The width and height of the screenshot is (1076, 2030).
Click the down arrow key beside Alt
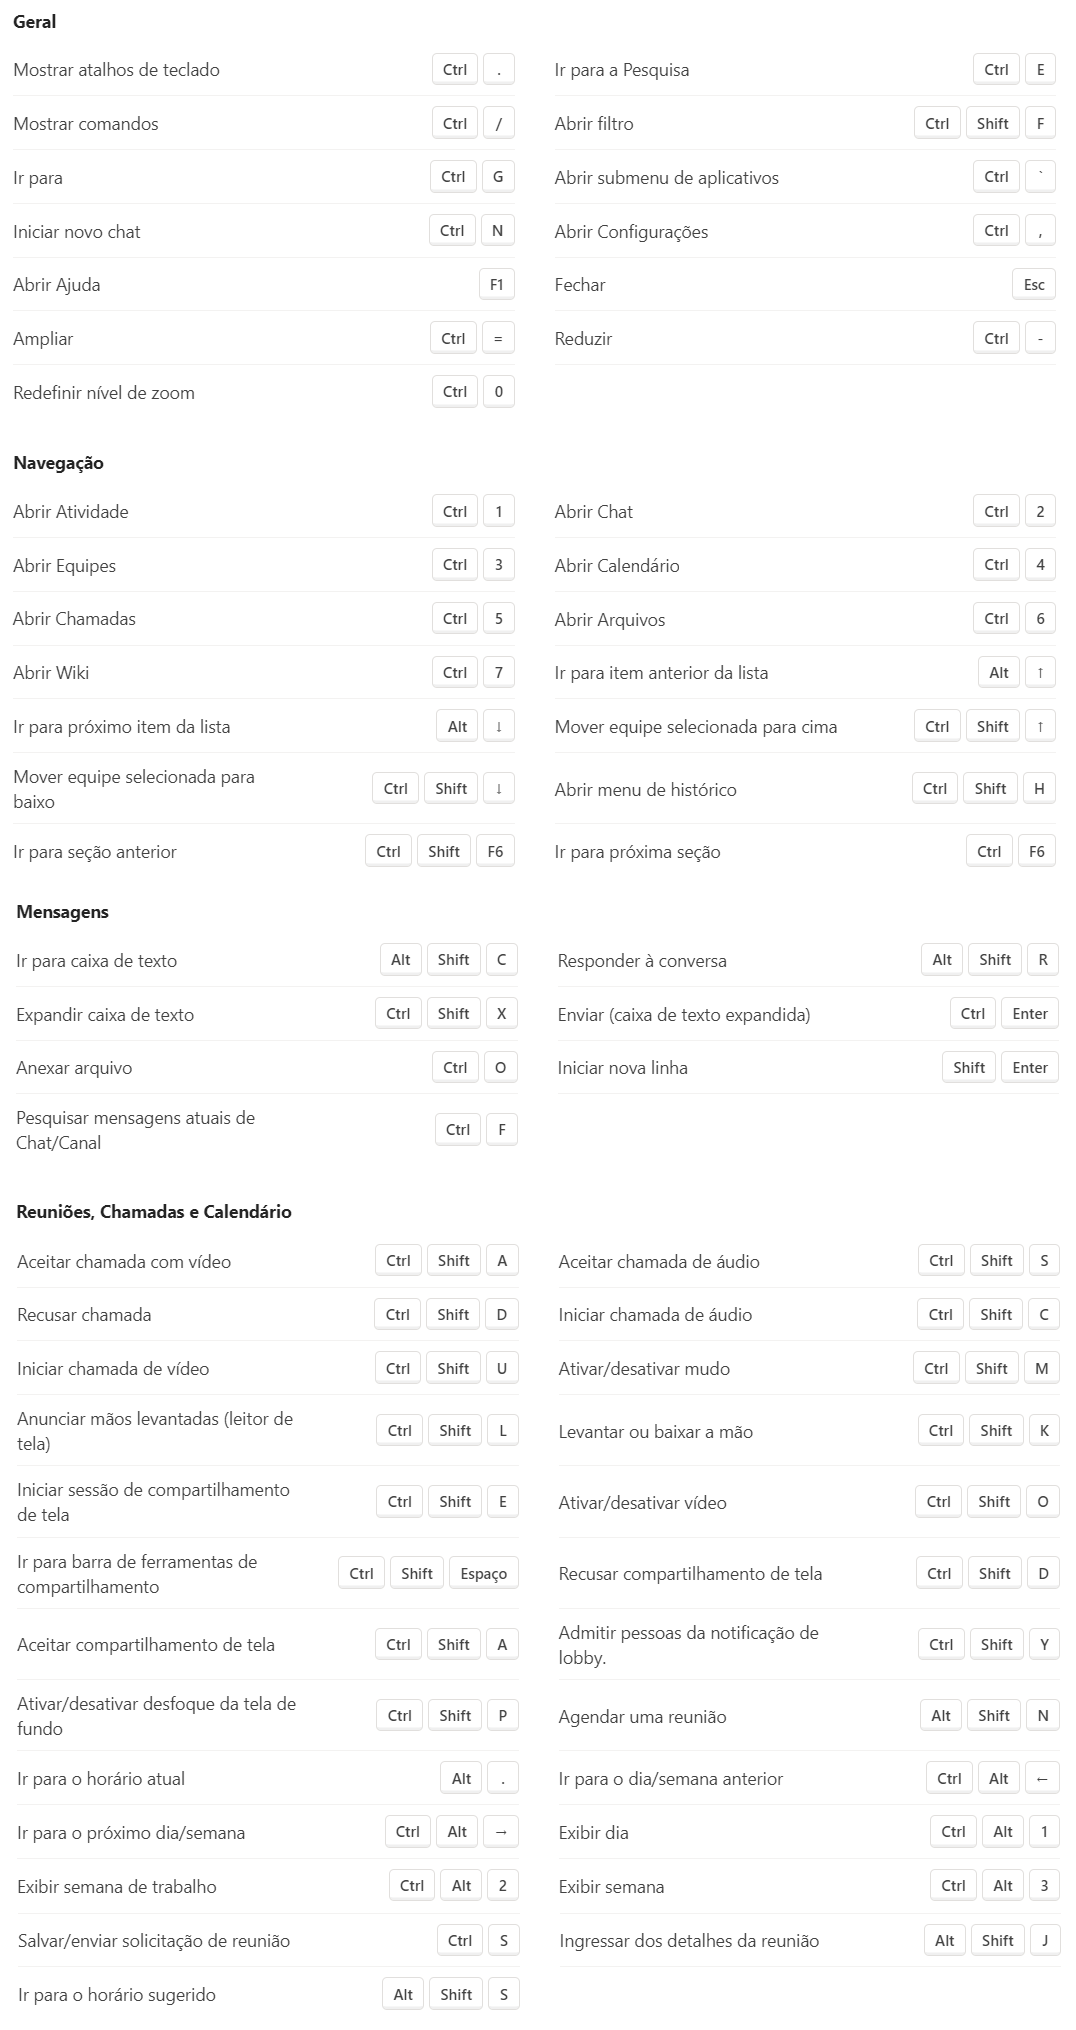[x=498, y=727]
